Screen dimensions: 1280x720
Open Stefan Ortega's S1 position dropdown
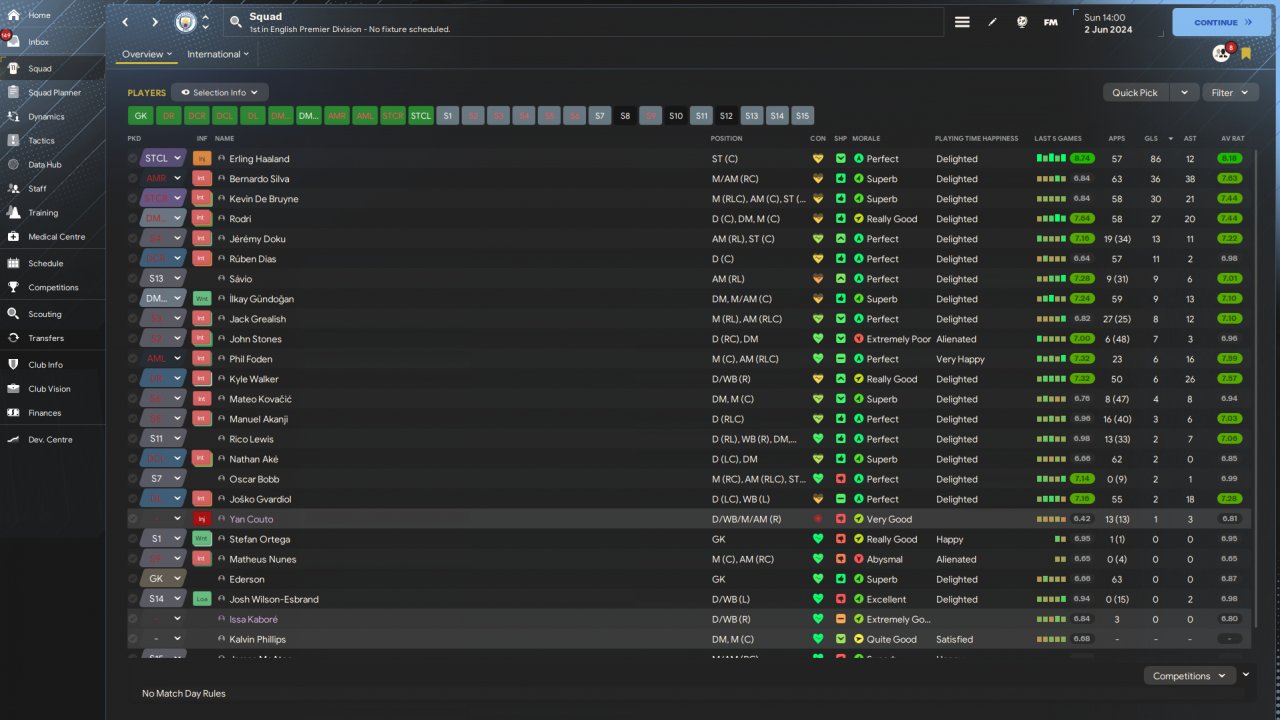(164, 538)
